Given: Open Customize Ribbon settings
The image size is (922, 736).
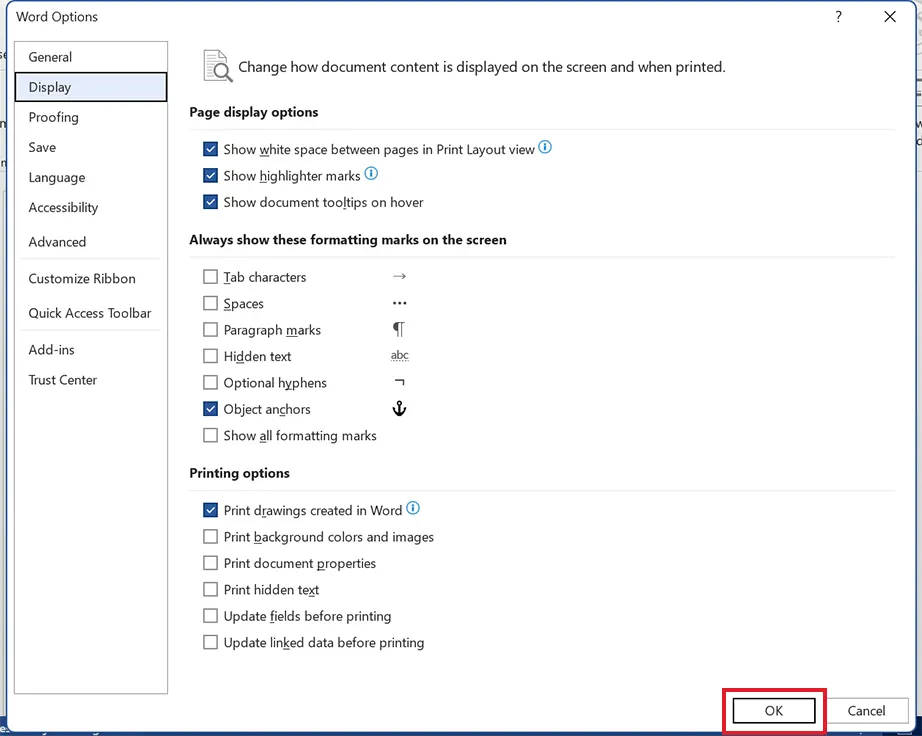Looking at the screenshot, I should pos(91,279).
